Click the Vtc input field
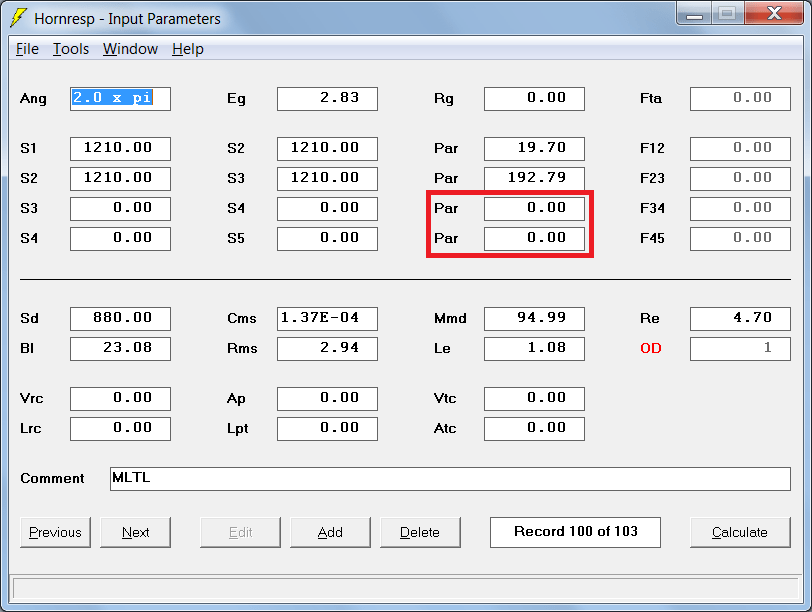 534,399
